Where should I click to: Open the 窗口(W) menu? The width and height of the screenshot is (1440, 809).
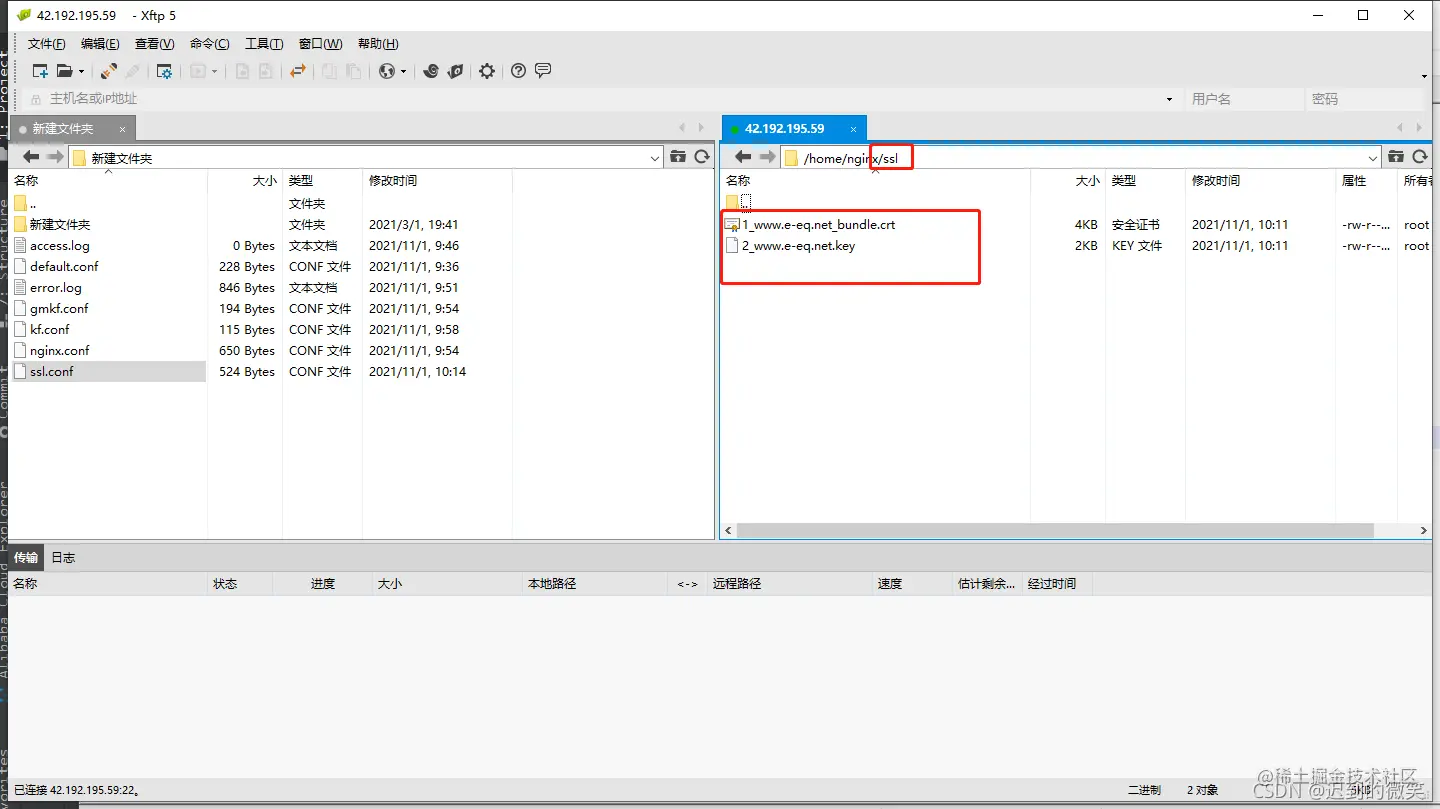[x=320, y=44]
